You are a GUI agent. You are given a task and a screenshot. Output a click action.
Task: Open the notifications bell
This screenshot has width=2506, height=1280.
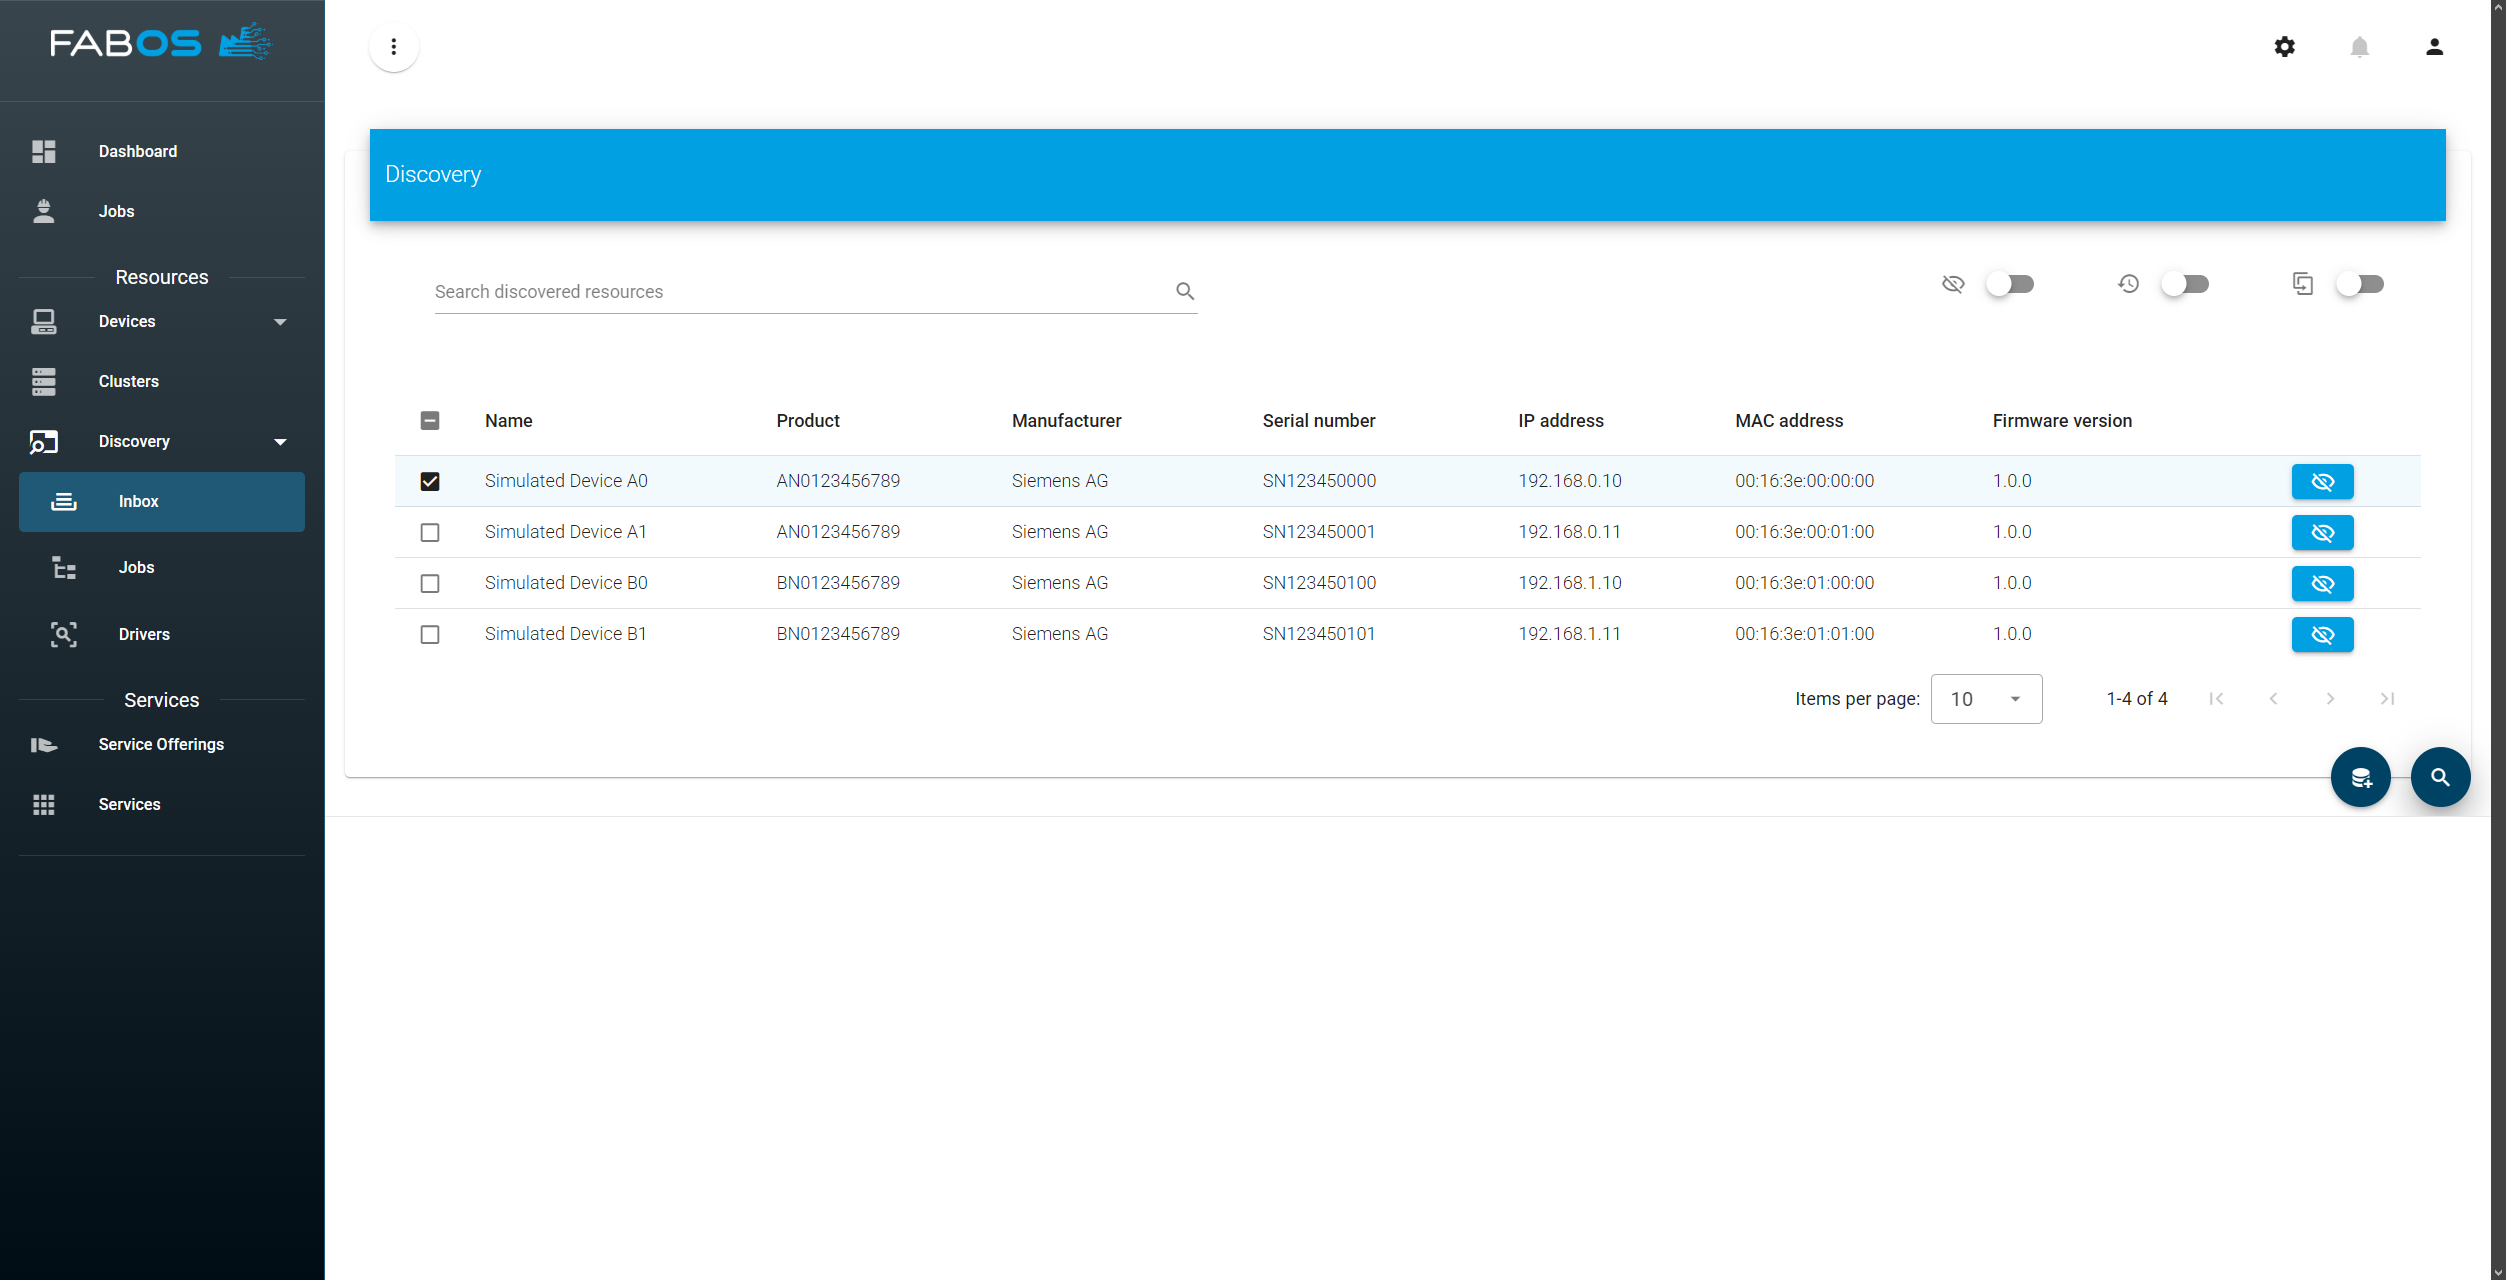[2359, 47]
